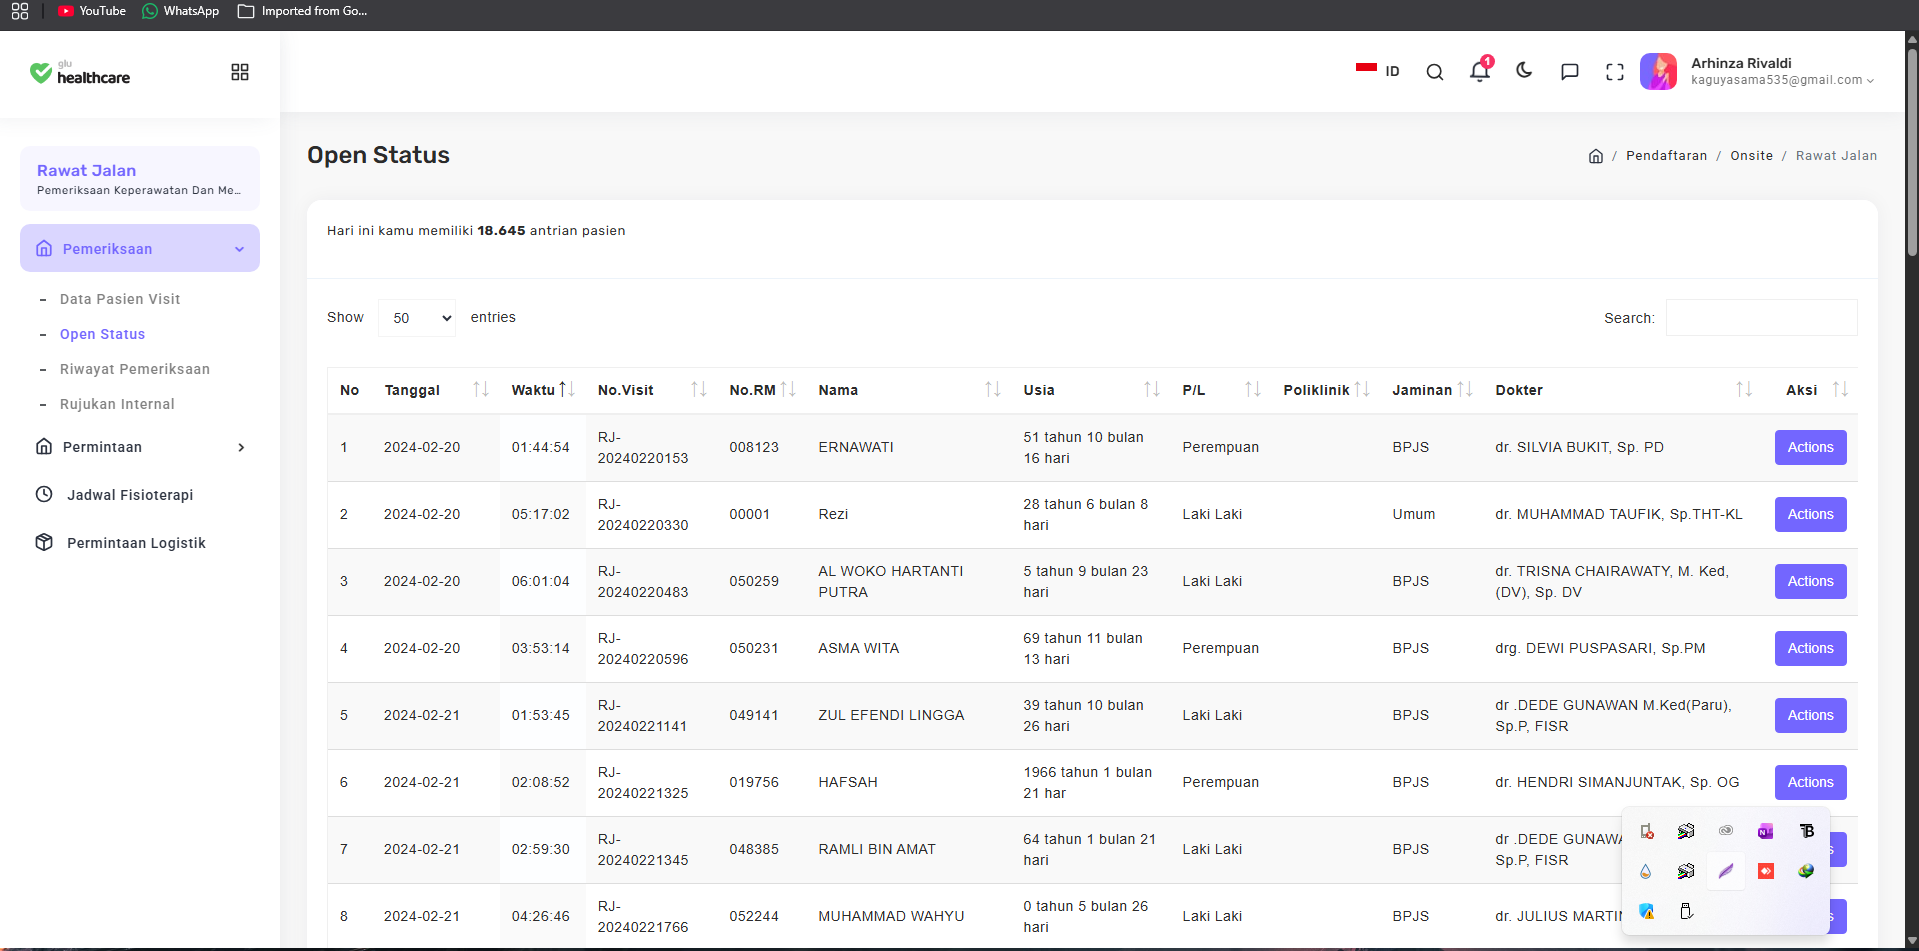Click Actions button for HAFSAH

click(x=1810, y=782)
